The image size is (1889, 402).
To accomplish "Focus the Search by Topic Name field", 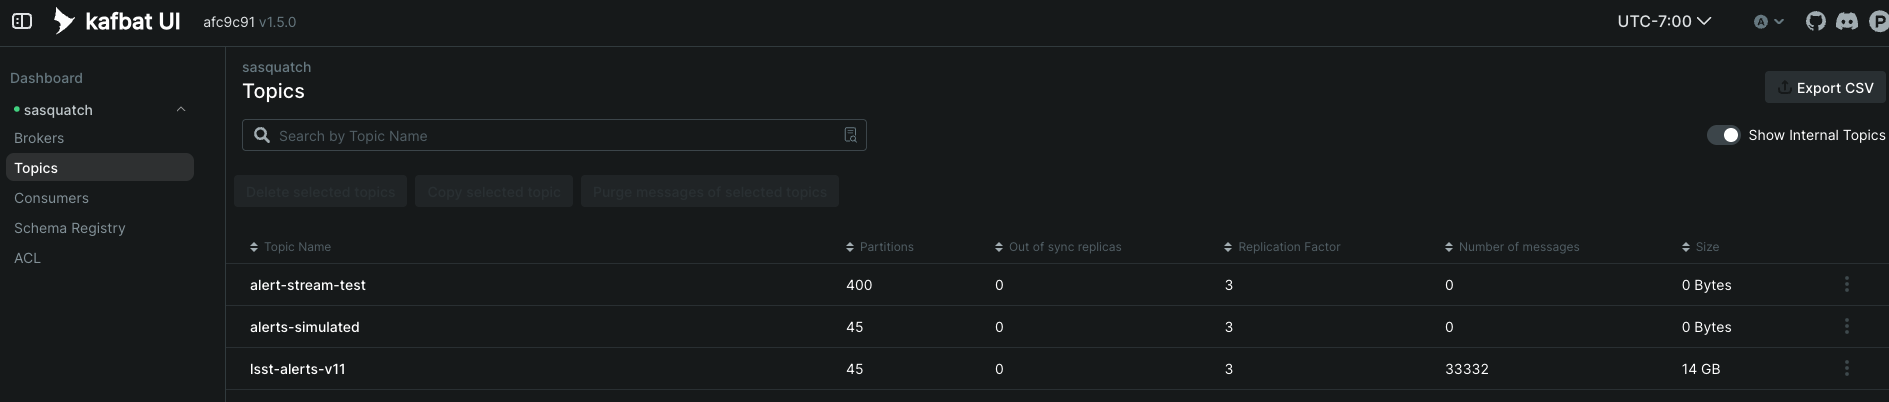I will coord(554,135).
